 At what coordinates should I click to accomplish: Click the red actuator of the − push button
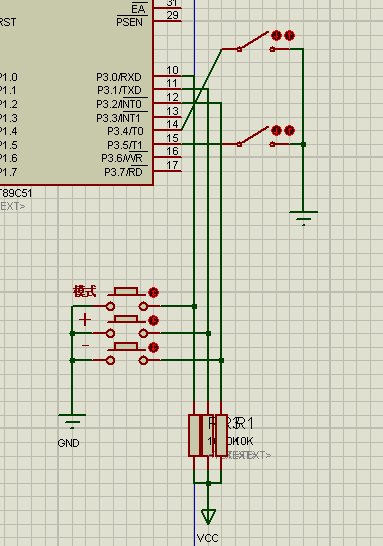click(154, 348)
